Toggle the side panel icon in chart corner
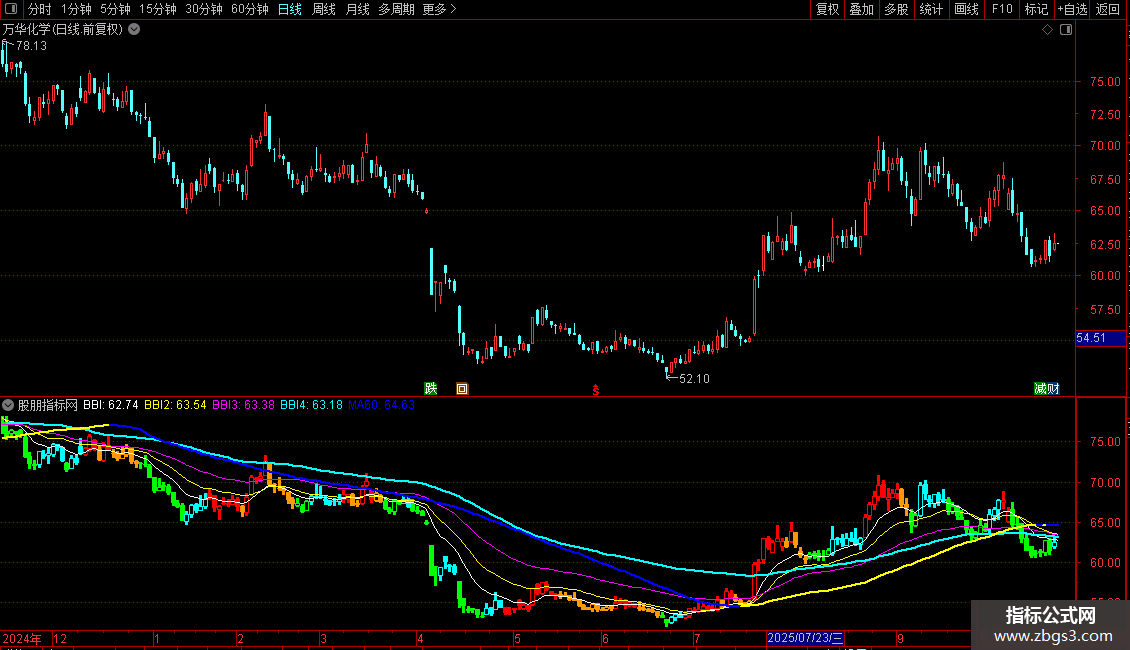Image resolution: width=1130 pixels, height=650 pixels. [1066, 30]
